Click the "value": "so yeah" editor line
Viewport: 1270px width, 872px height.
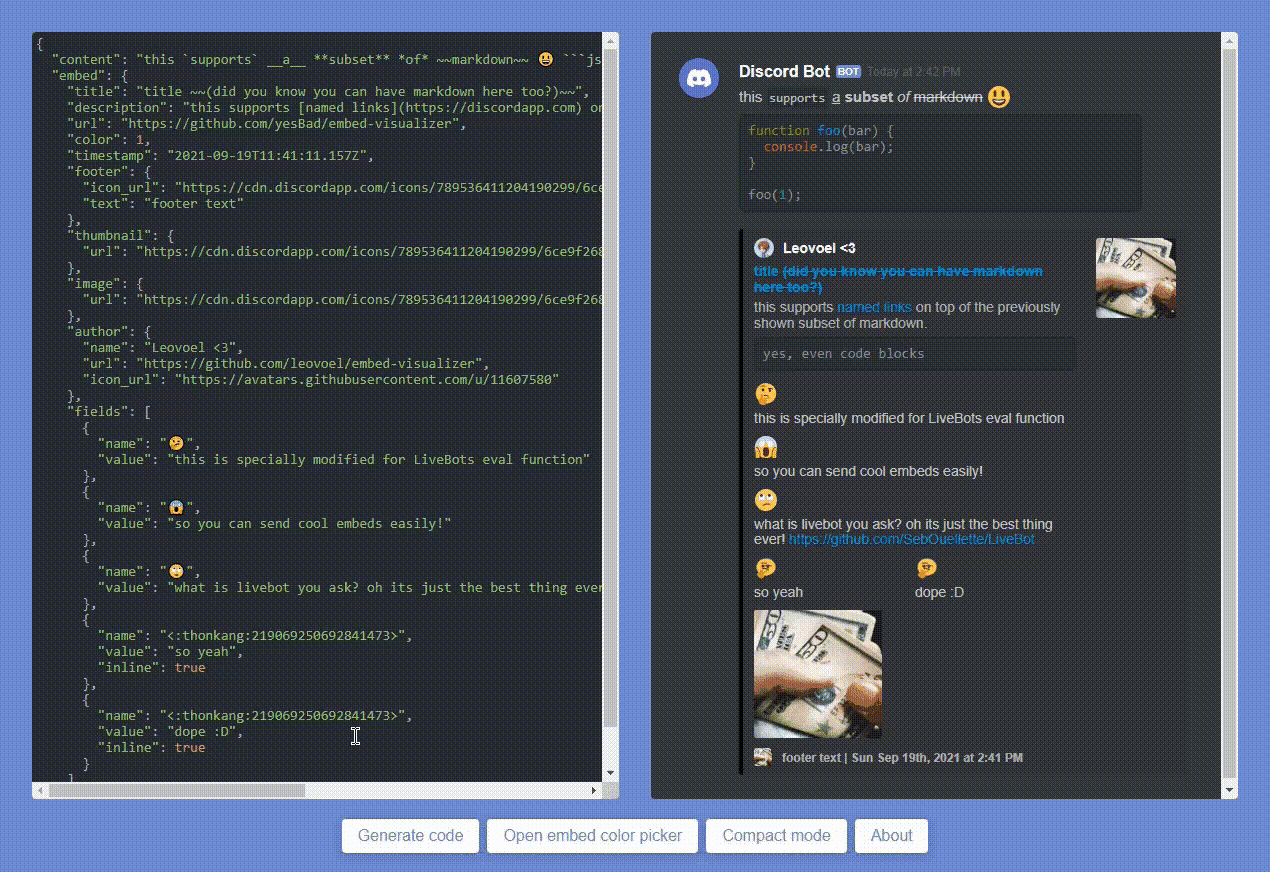coord(170,651)
